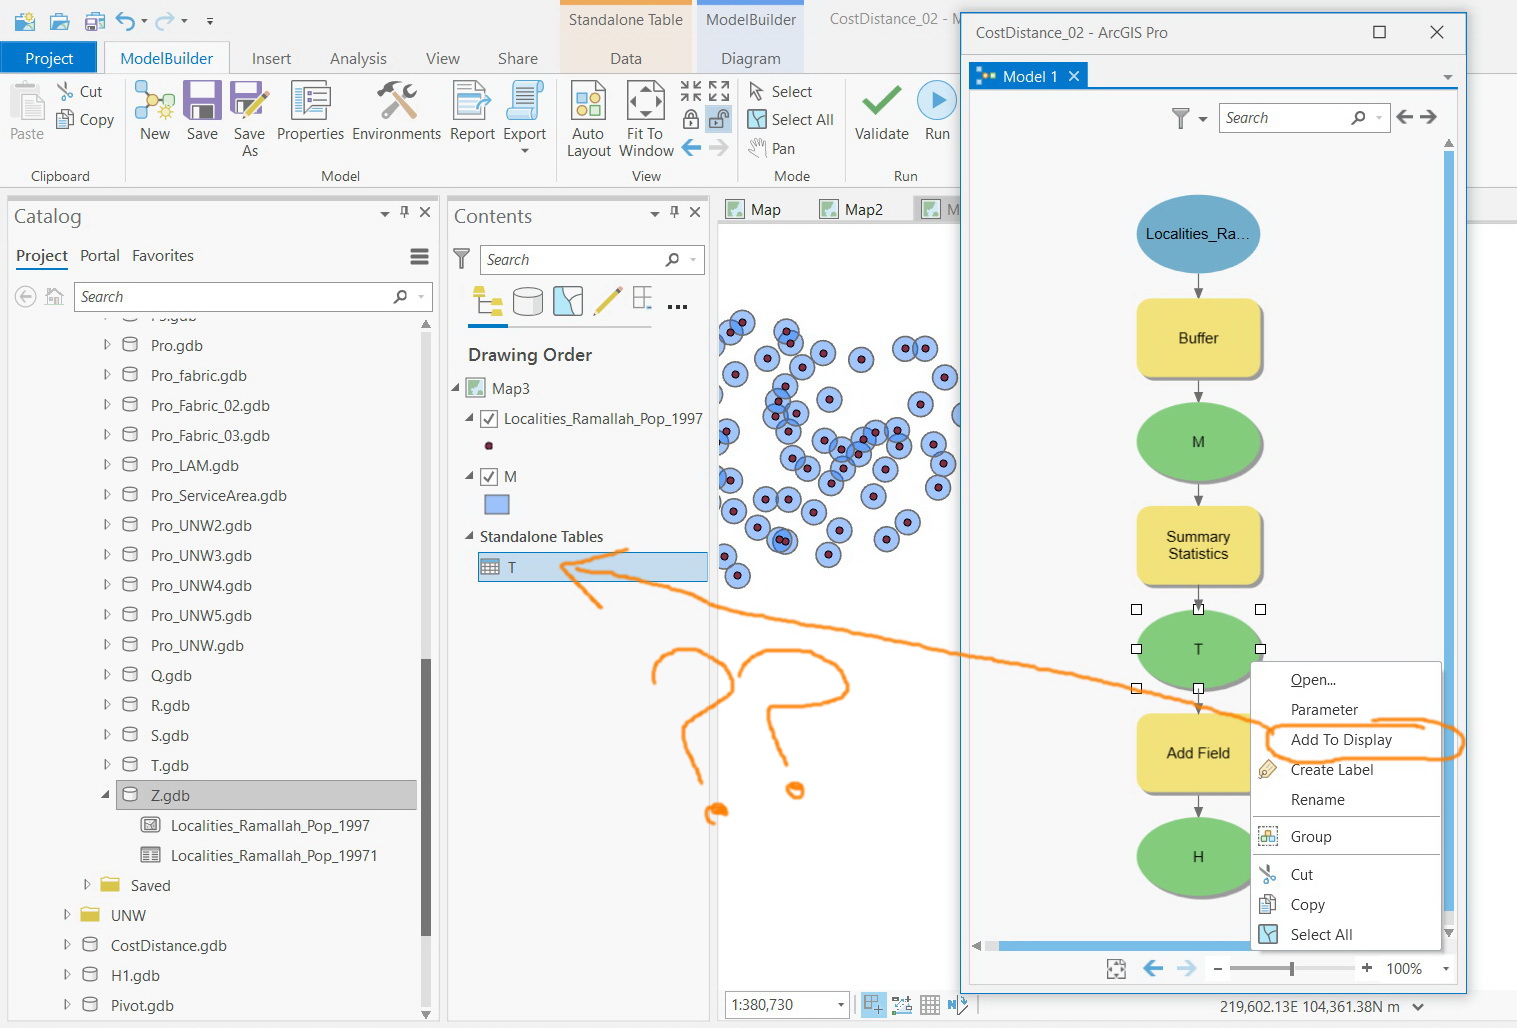Open the Portal tab in Catalog

tap(100, 256)
